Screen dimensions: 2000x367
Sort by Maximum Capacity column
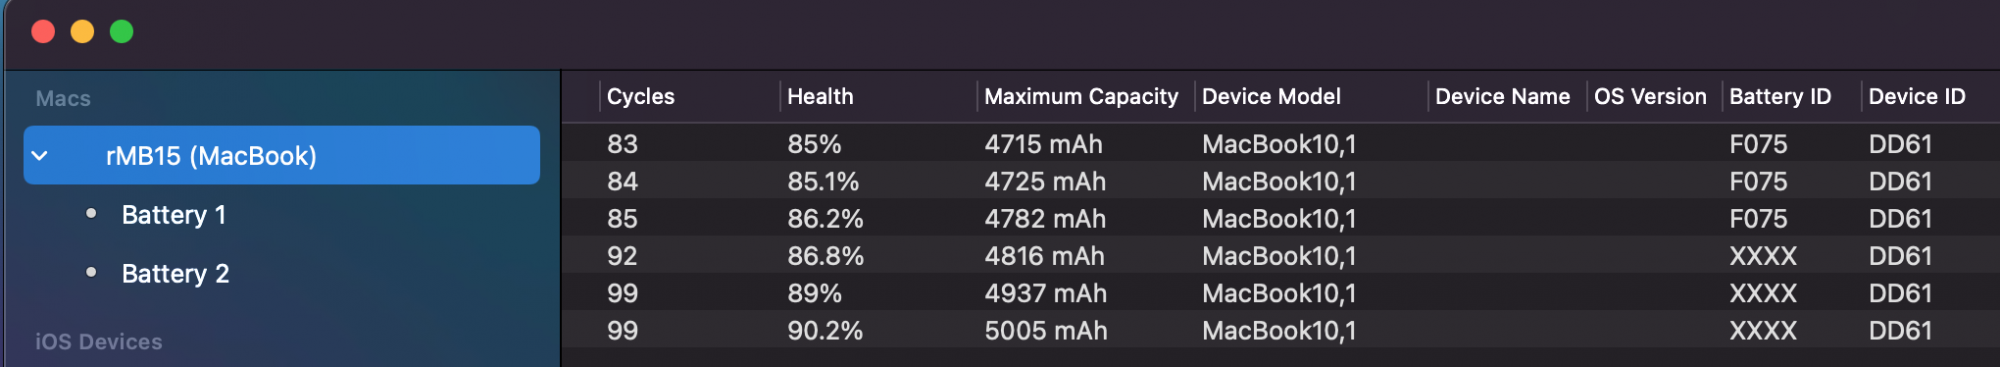(x=1081, y=97)
